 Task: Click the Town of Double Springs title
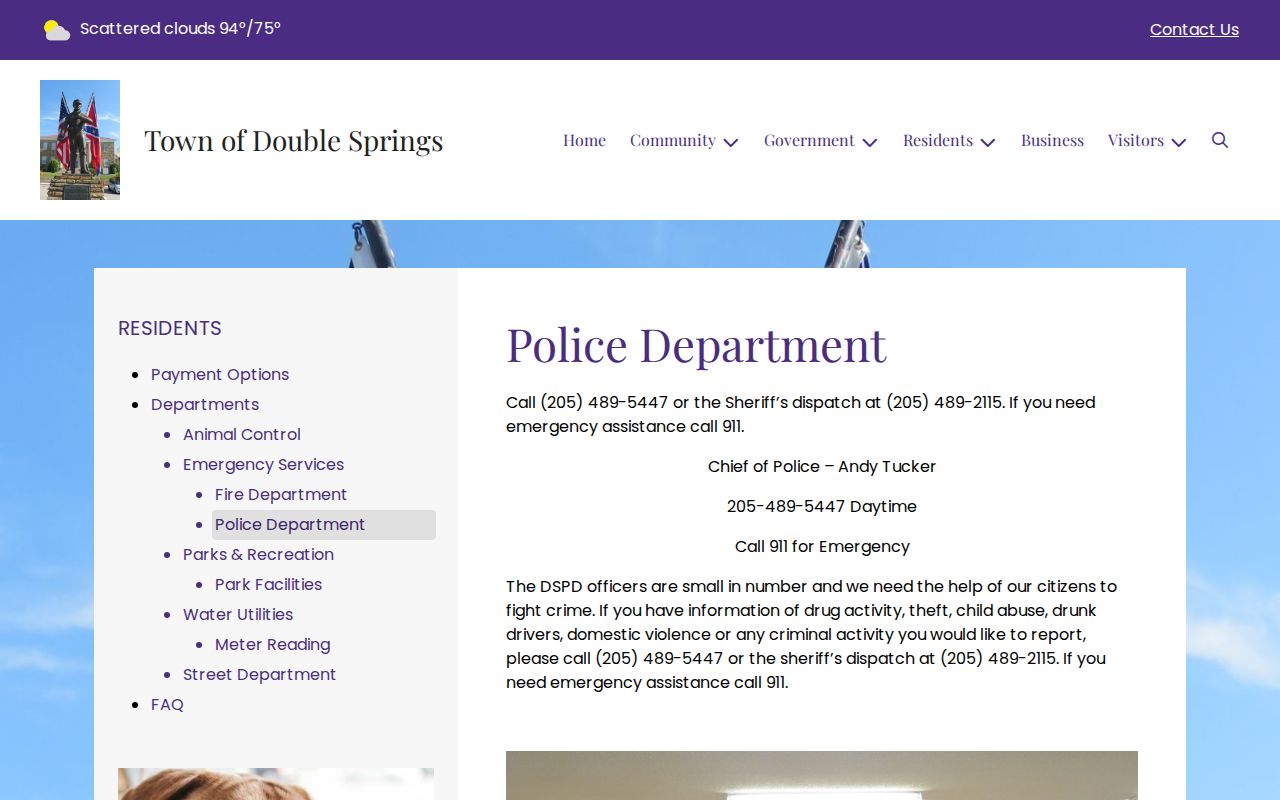294,140
